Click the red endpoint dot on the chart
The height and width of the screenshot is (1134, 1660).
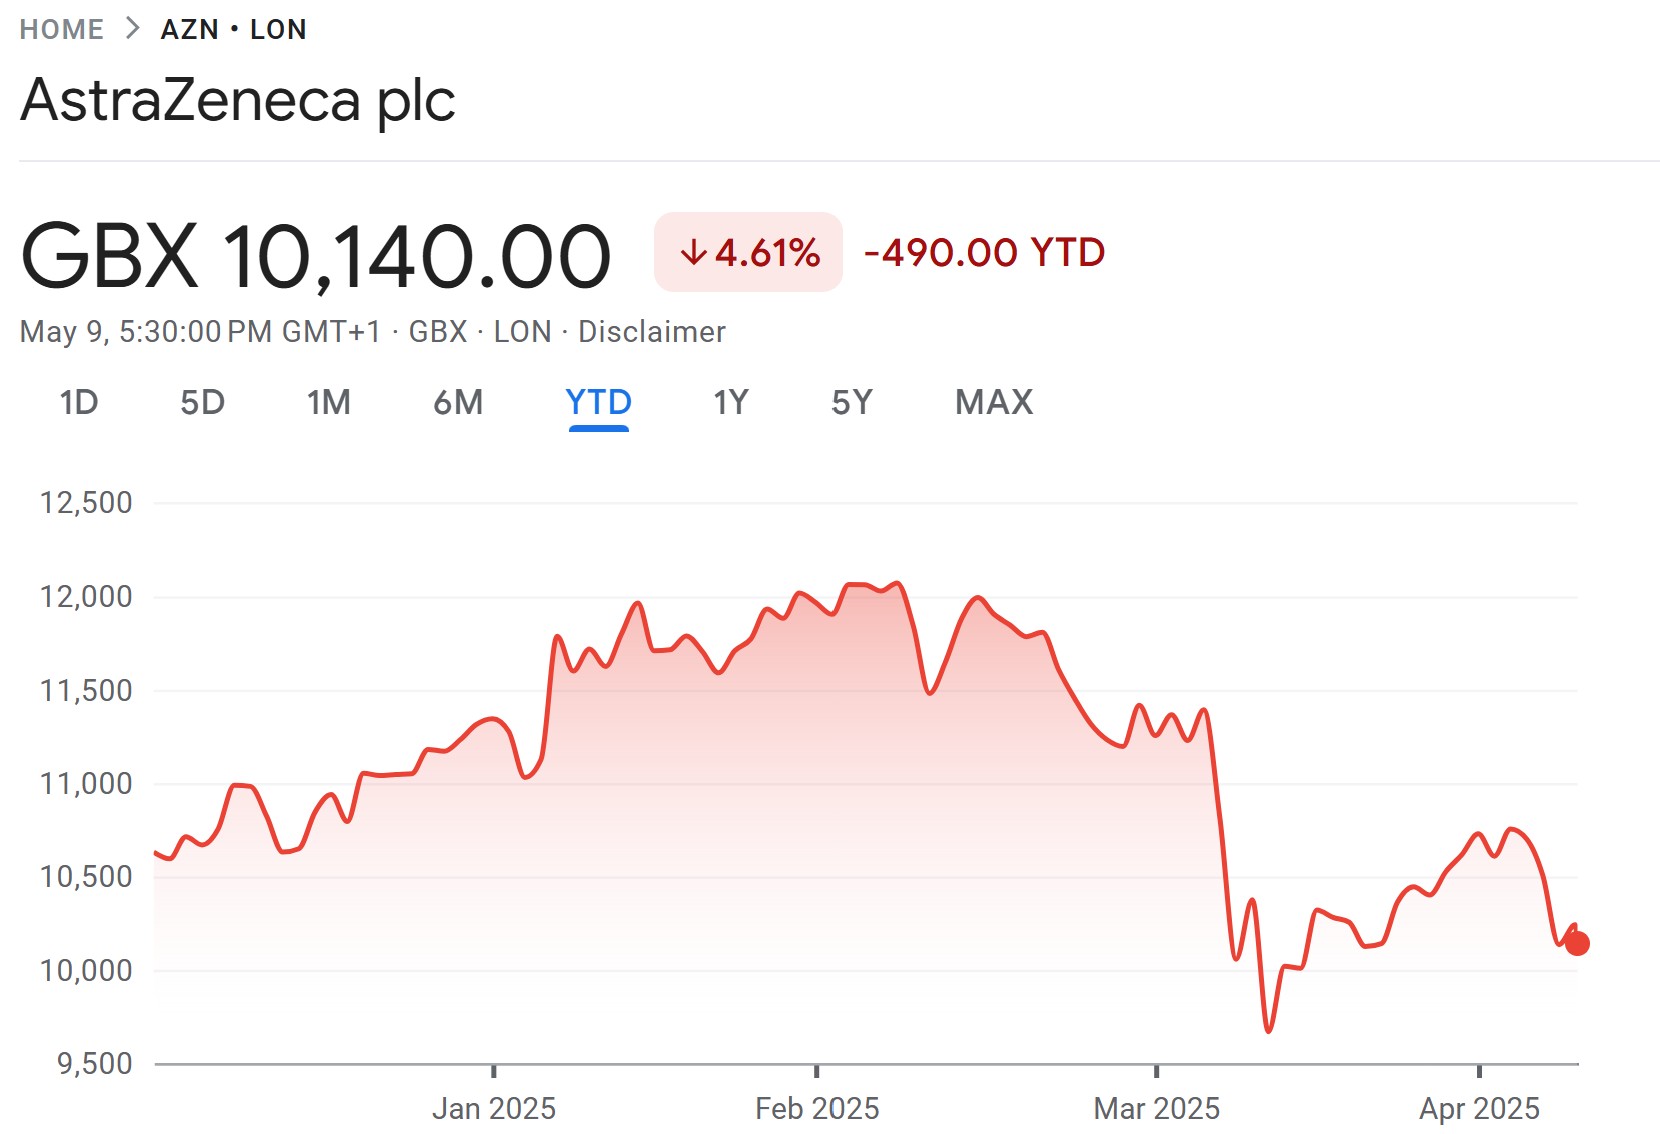(x=1577, y=943)
